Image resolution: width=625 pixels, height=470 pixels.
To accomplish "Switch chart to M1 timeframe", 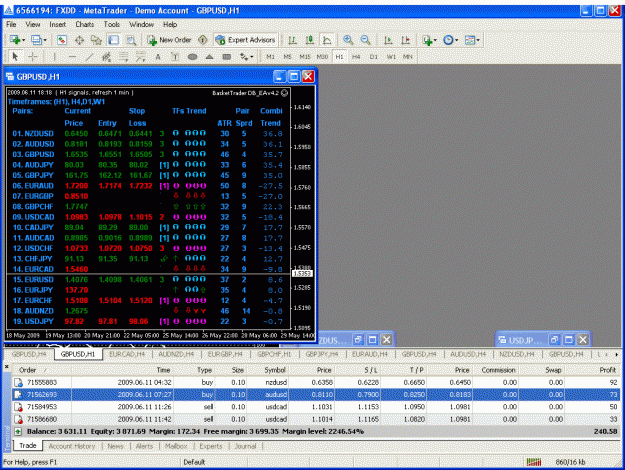I will pyautogui.click(x=270, y=57).
